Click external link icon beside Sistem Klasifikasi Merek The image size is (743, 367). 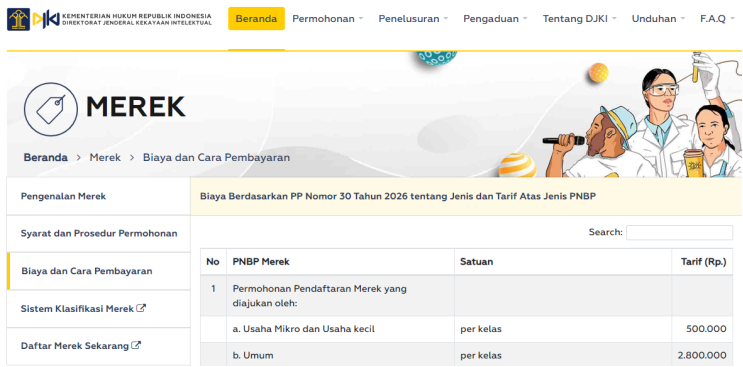pos(141,308)
